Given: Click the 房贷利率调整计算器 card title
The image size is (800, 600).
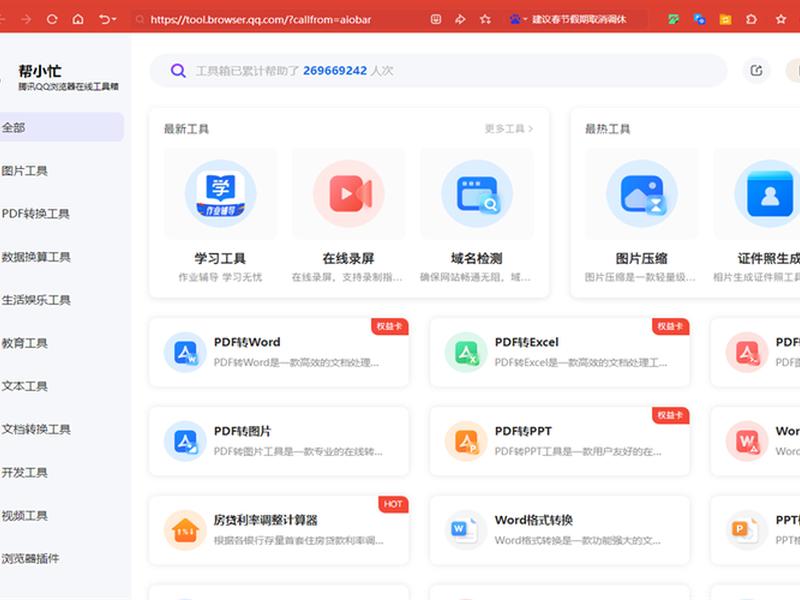Looking at the screenshot, I should click(x=265, y=520).
